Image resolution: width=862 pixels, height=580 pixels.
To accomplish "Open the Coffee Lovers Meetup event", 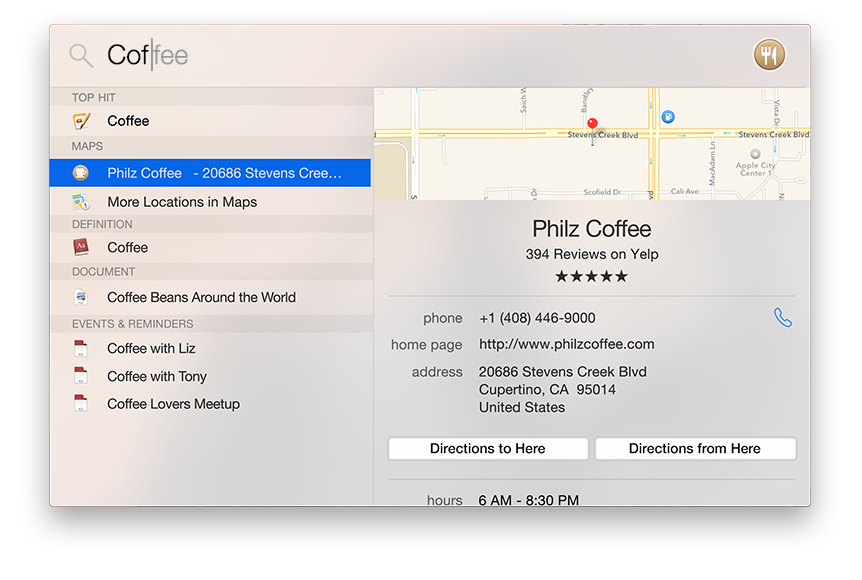I will tap(173, 404).
